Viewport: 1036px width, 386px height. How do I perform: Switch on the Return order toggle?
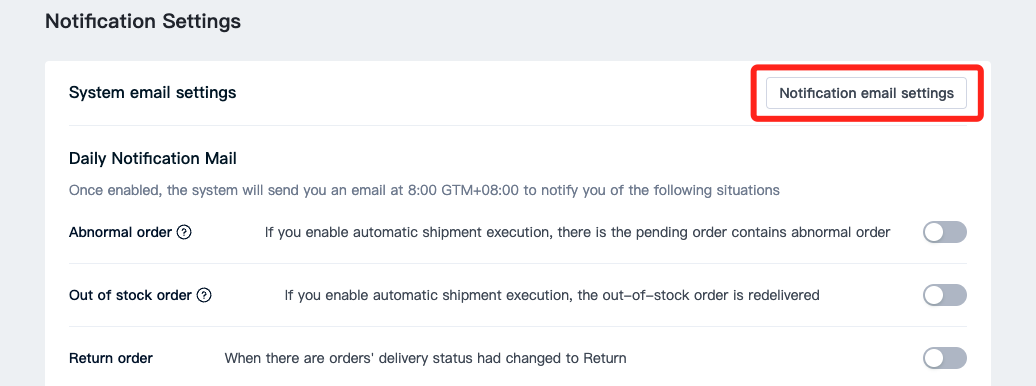pos(945,358)
